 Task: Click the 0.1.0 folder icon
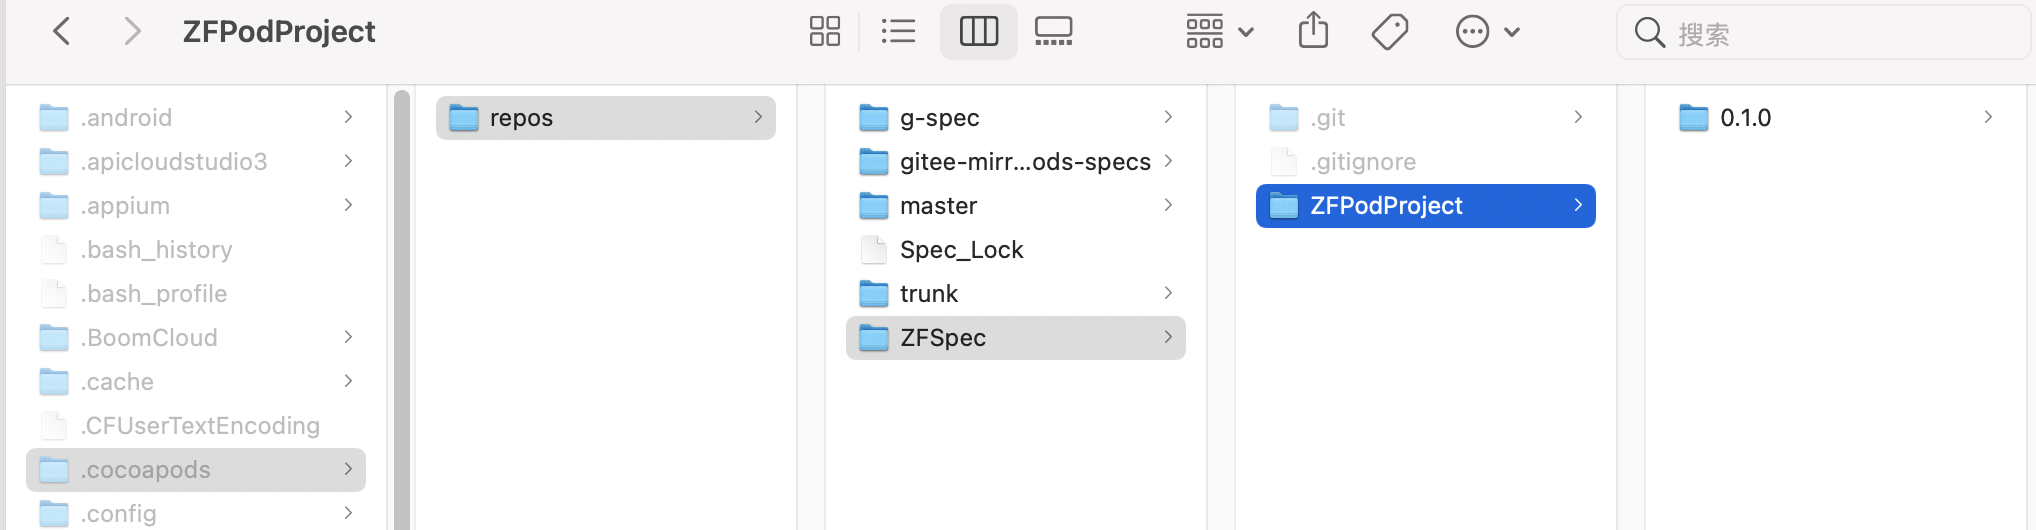coord(1694,118)
